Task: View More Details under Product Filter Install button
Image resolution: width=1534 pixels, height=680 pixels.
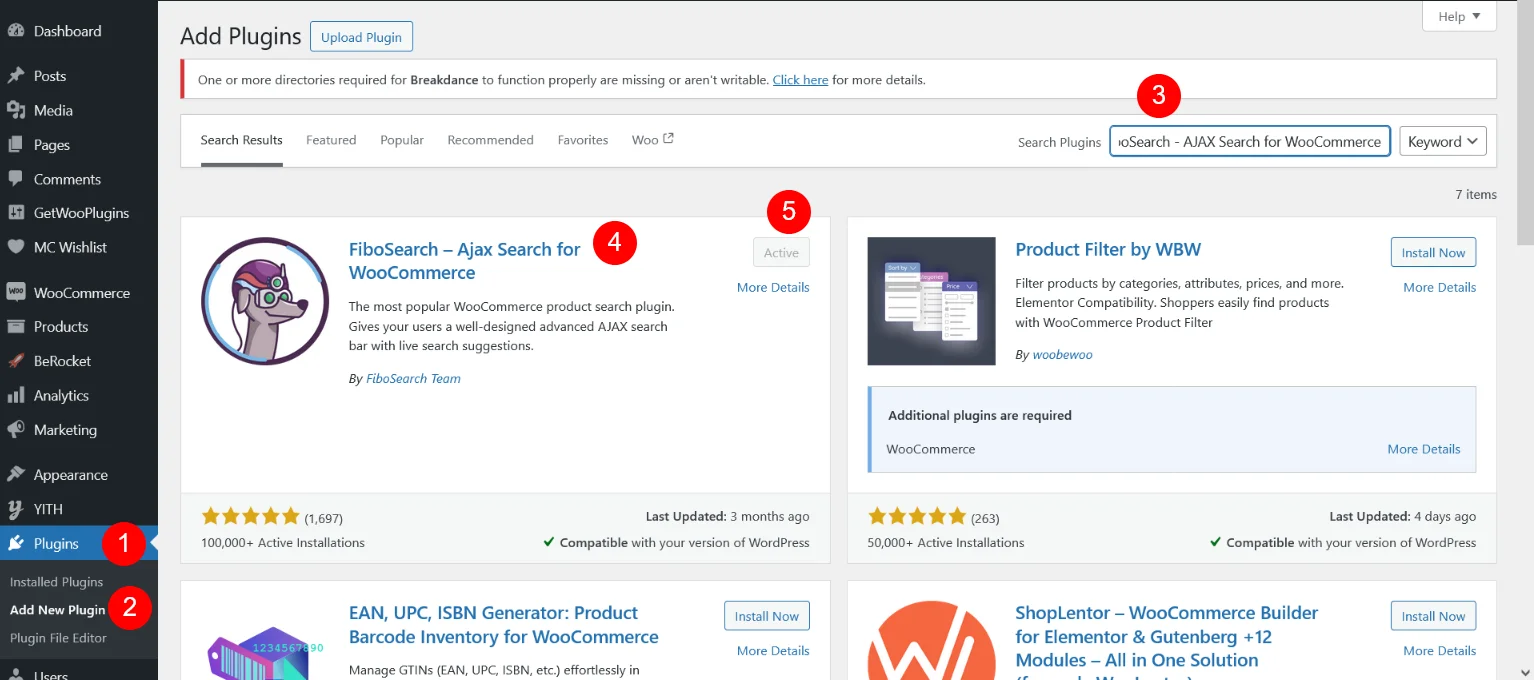Action: click(1439, 287)
